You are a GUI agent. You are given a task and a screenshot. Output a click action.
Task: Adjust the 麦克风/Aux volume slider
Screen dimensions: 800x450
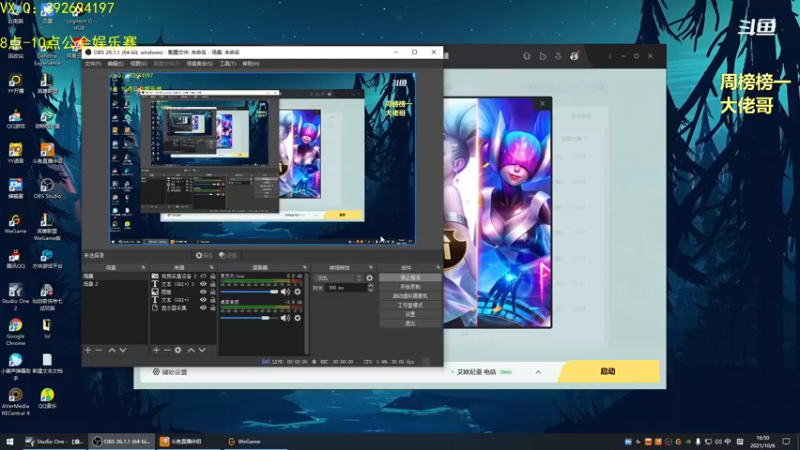[x=249, y=292]
